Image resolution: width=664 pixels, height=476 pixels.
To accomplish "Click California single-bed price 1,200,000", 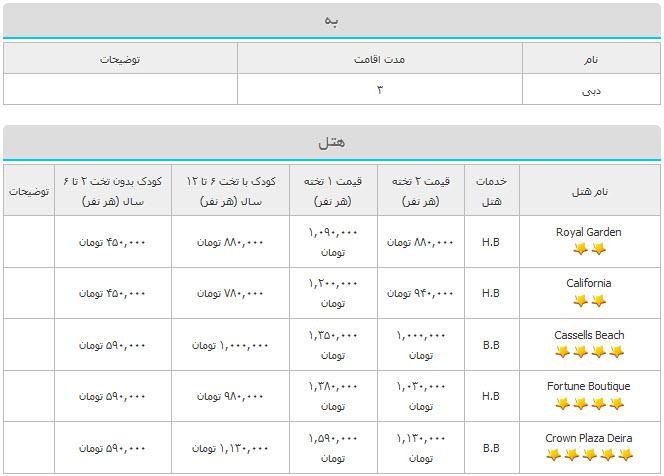I will coord(333,293).
